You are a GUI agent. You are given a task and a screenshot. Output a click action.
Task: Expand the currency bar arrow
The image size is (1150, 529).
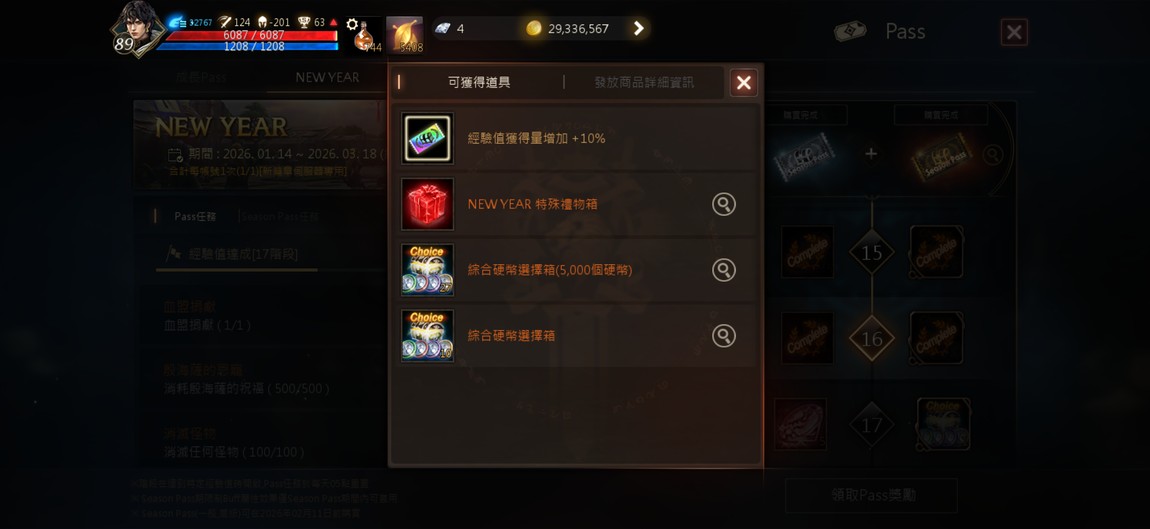[x=638, y=29]
